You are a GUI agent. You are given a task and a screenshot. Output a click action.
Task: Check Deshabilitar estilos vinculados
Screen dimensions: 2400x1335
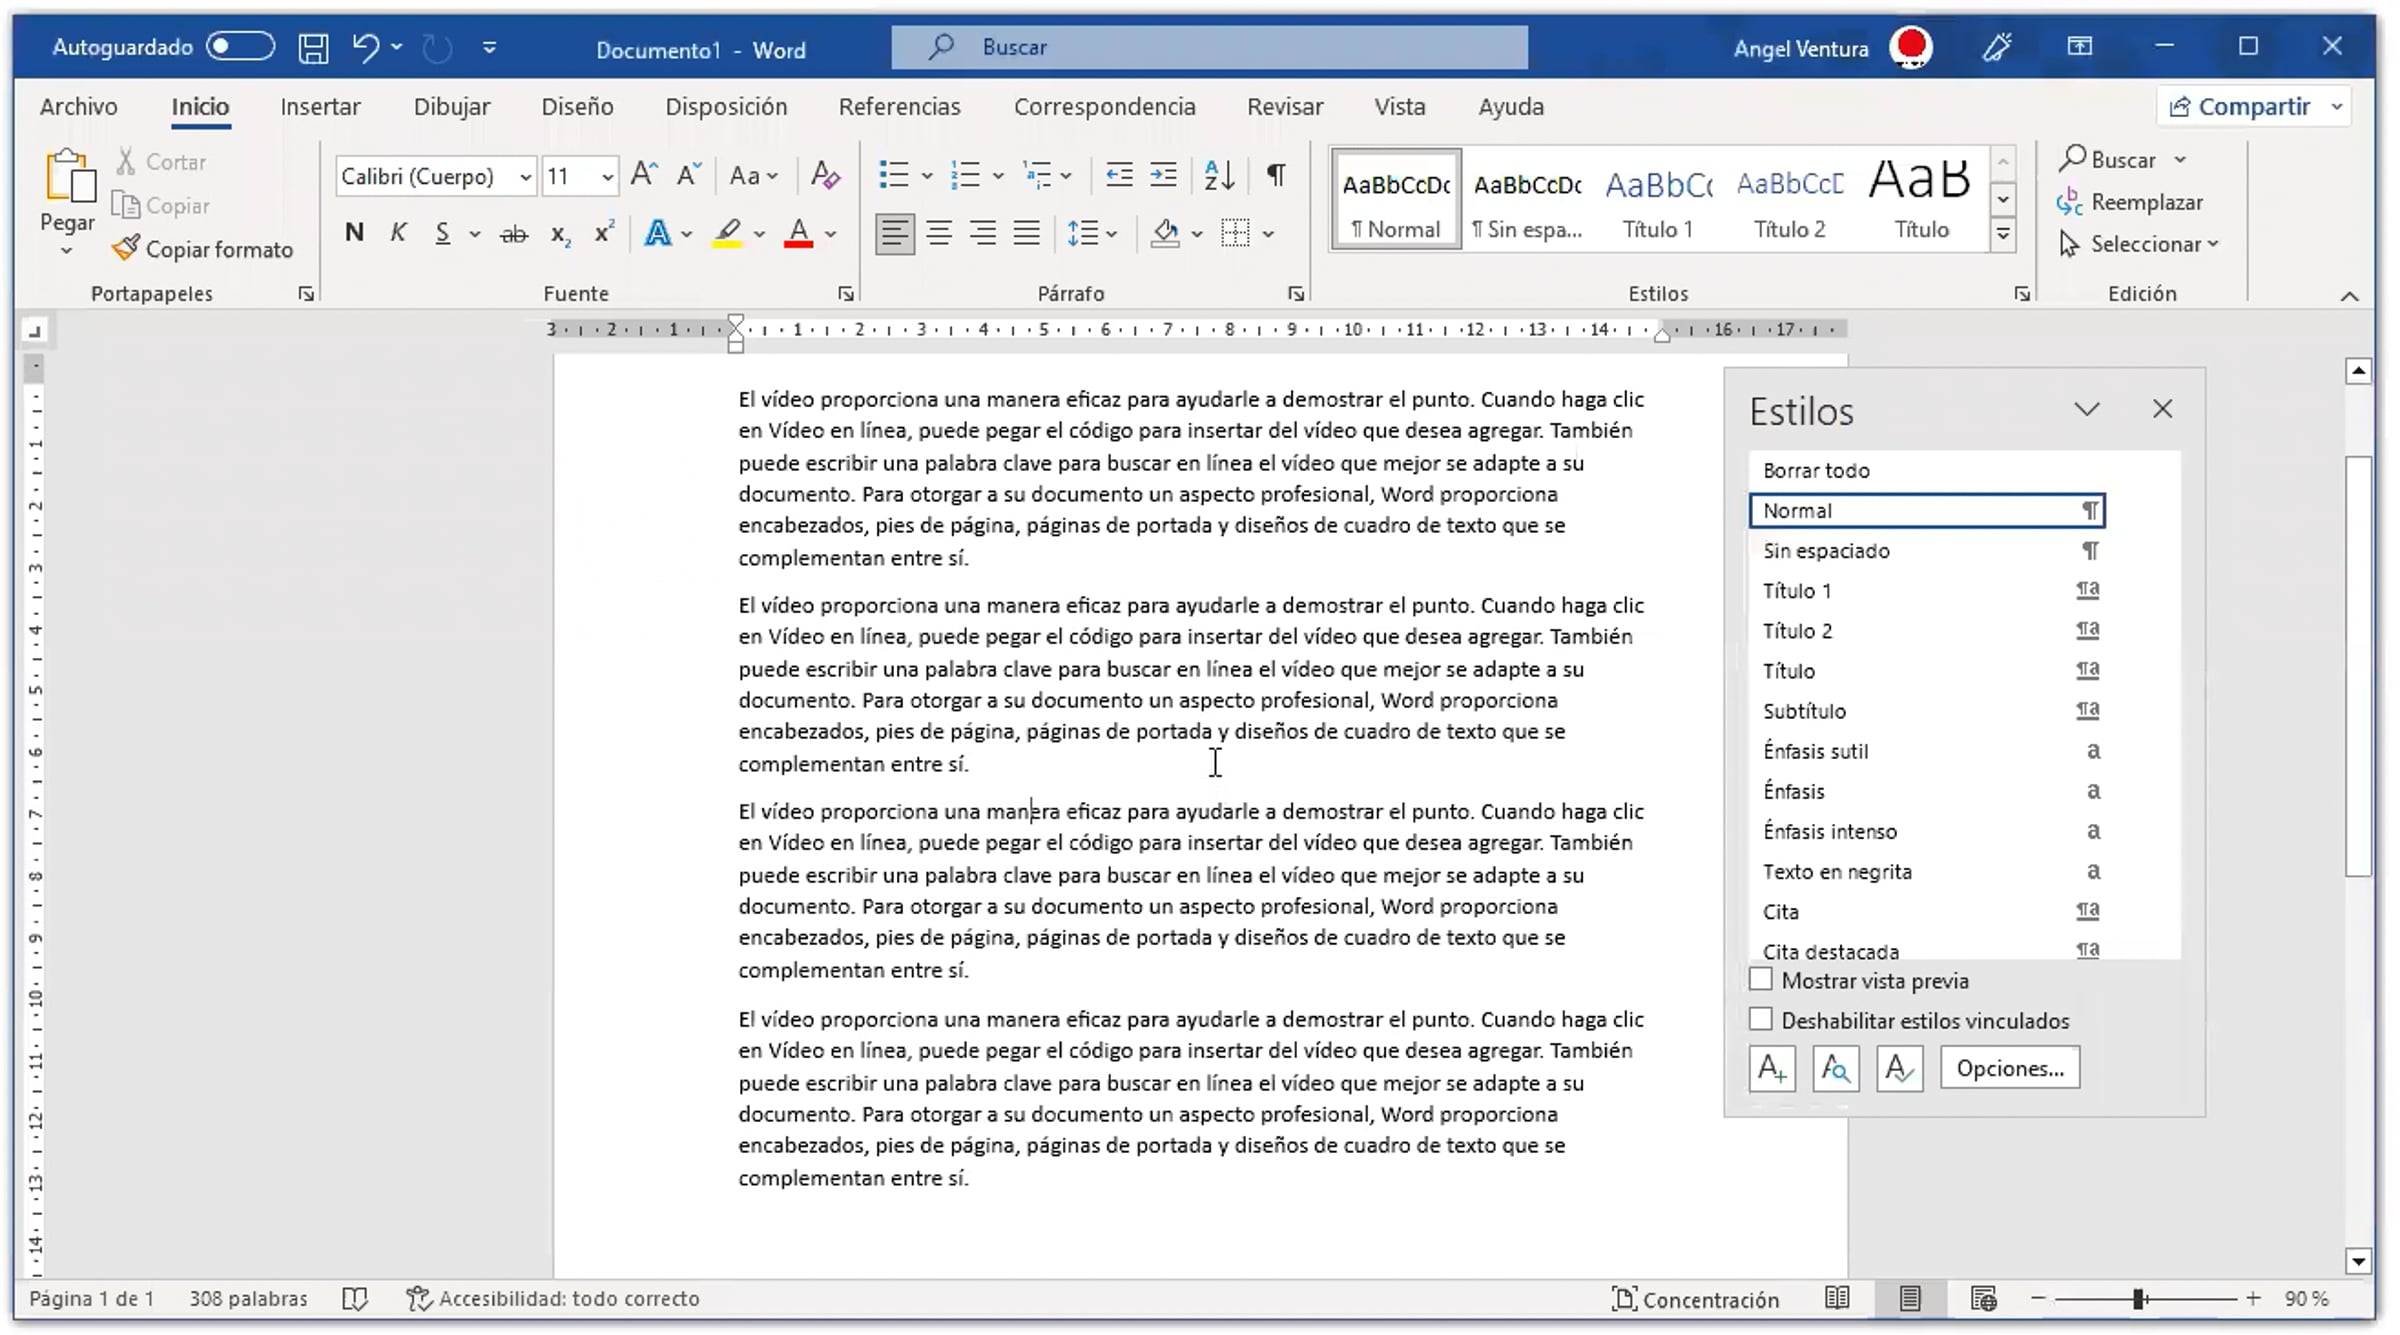coord(1761,1020)
